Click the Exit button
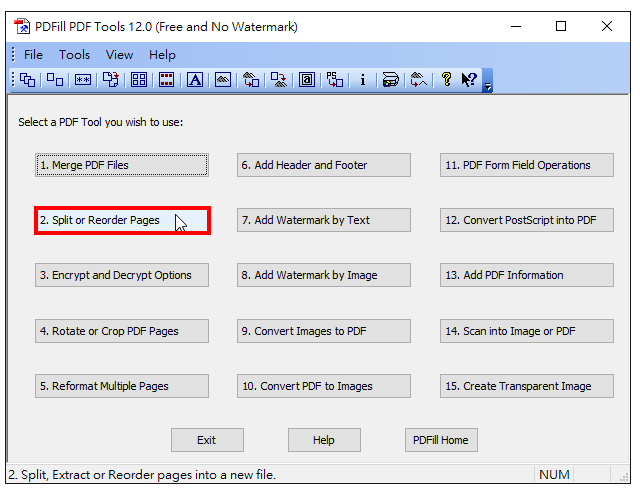640x491 pixels. (207, 440)
